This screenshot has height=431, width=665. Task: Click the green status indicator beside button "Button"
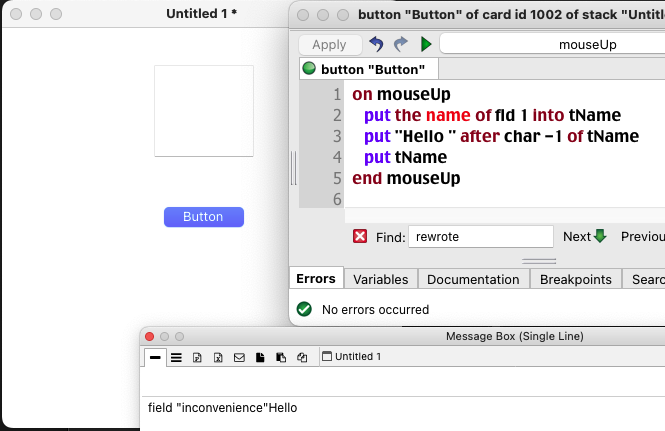[x=309, y=68]
